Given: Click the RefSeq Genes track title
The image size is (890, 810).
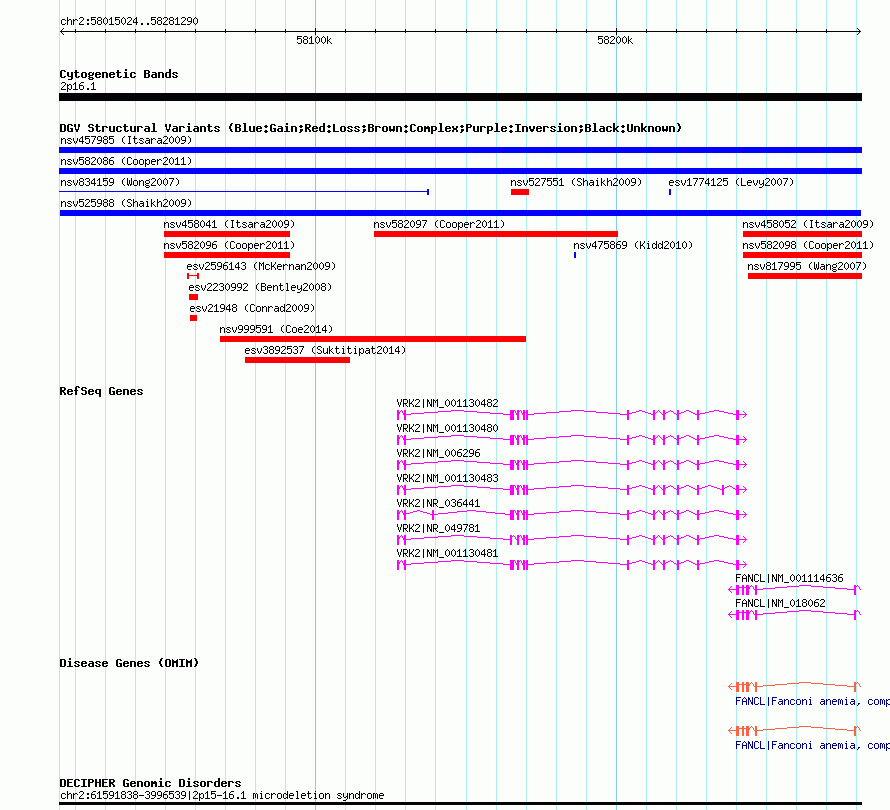Looking at the screenshot, I should (x=101, y=391).
